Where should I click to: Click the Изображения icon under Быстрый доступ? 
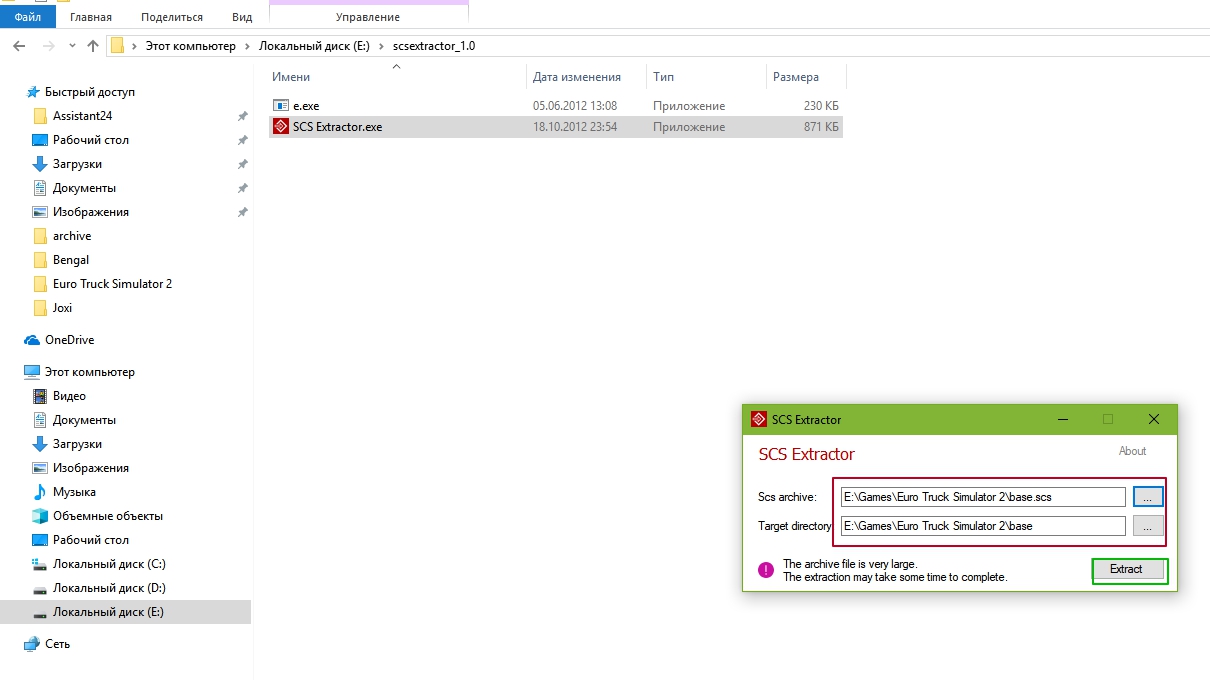point(40,212)
